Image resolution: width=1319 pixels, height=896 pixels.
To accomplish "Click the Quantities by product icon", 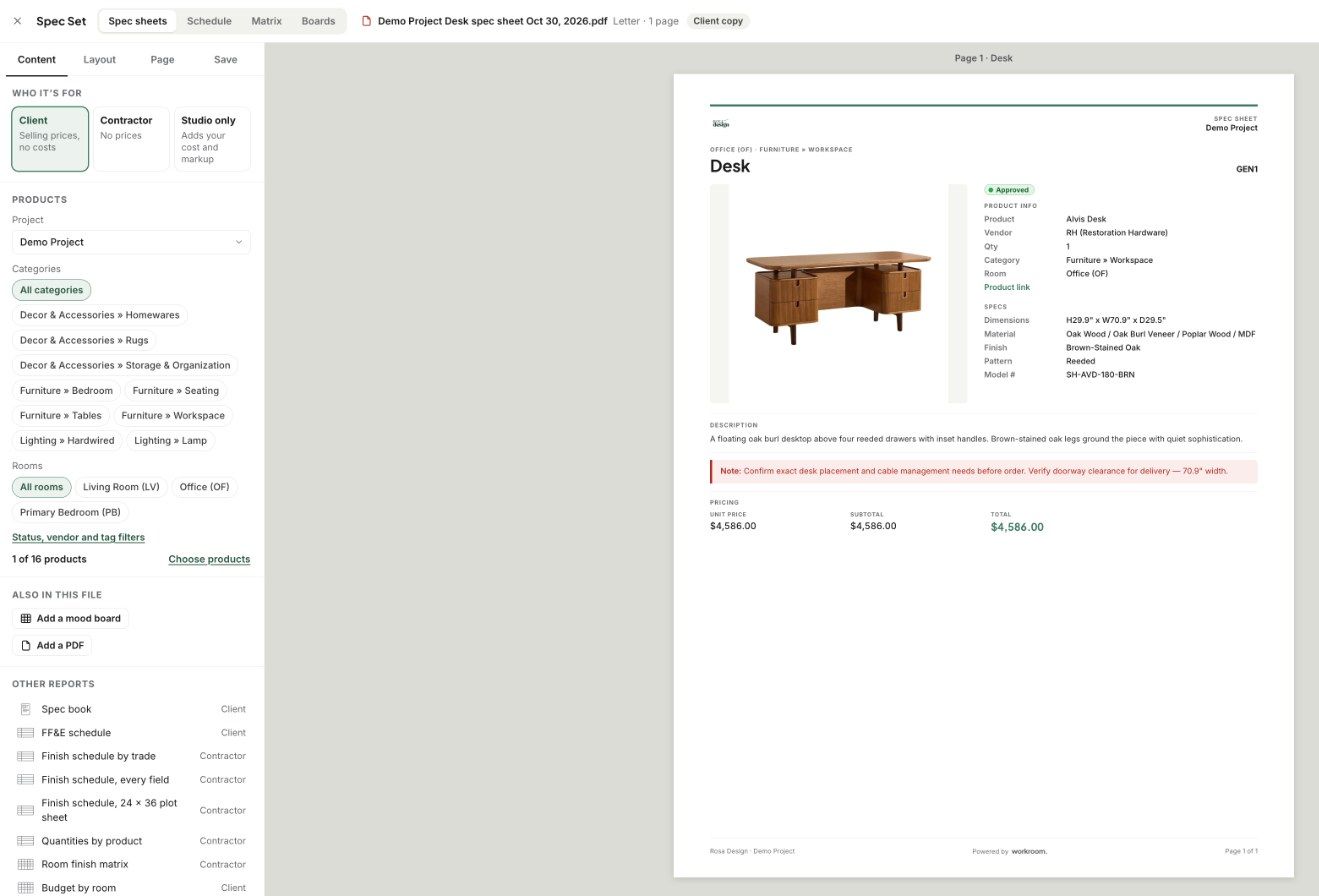I will (26, 841).
